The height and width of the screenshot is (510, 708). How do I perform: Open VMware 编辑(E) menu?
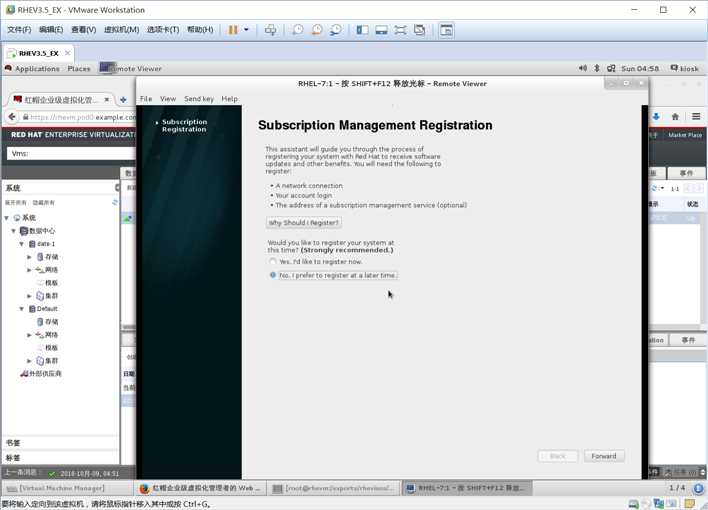point(51,30)
